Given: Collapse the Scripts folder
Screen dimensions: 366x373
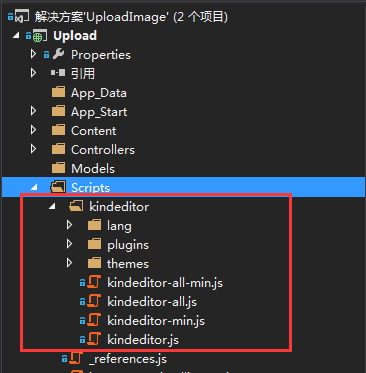Looking at the screenshot, I should click(x=34, y=188).
